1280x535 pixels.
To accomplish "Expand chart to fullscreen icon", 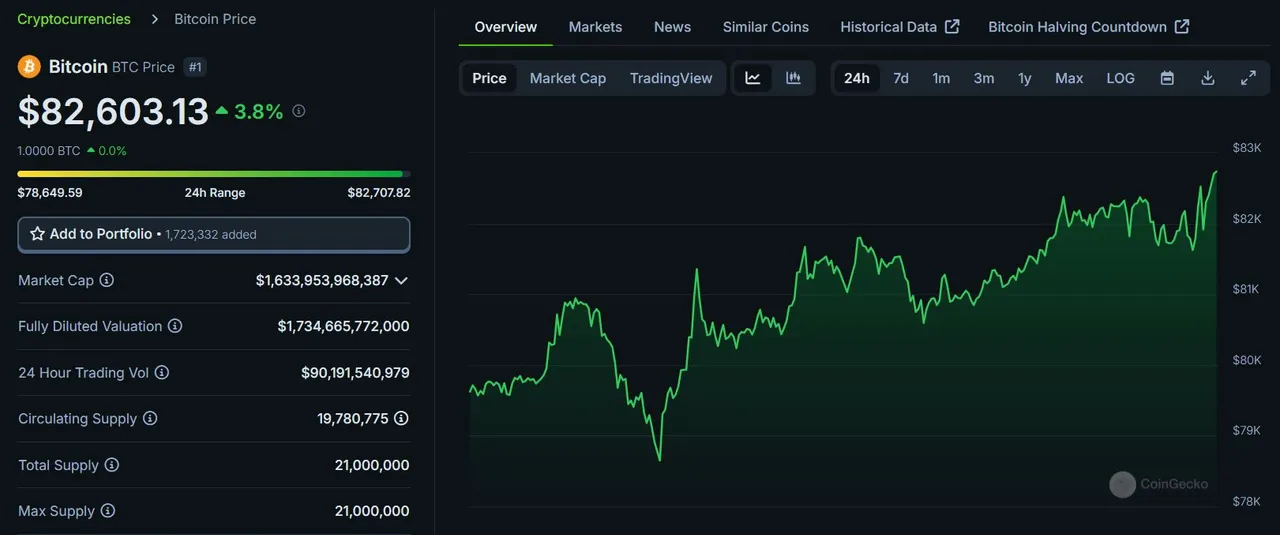I will click(x=1248, y=78).
